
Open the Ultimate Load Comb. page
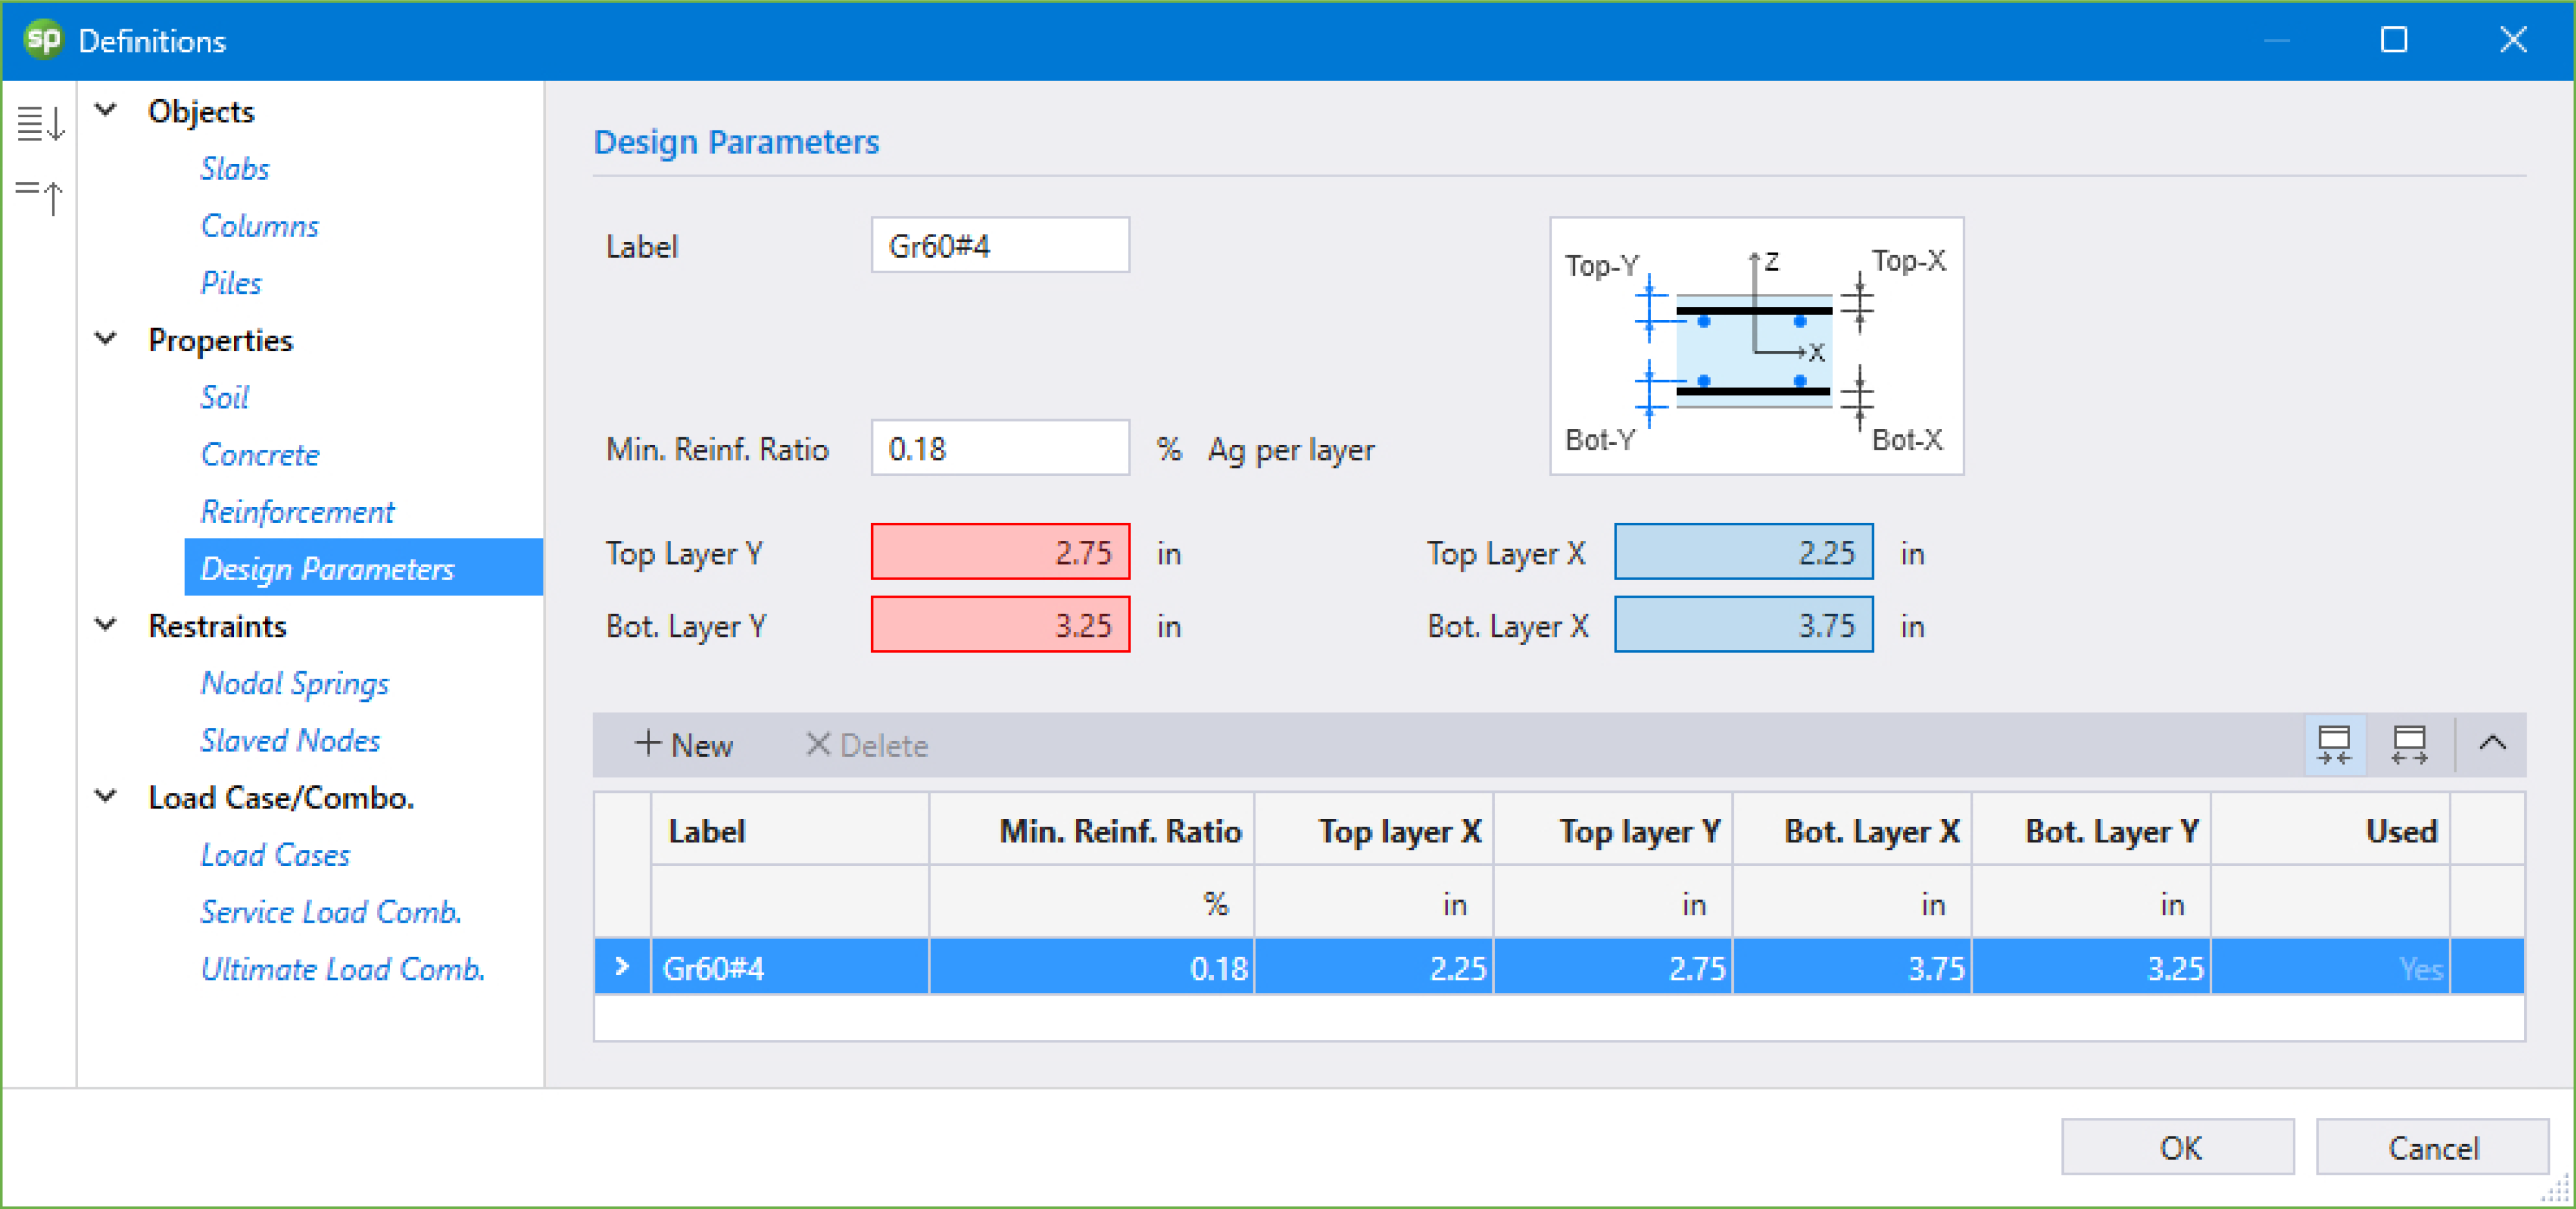[342, 969]
